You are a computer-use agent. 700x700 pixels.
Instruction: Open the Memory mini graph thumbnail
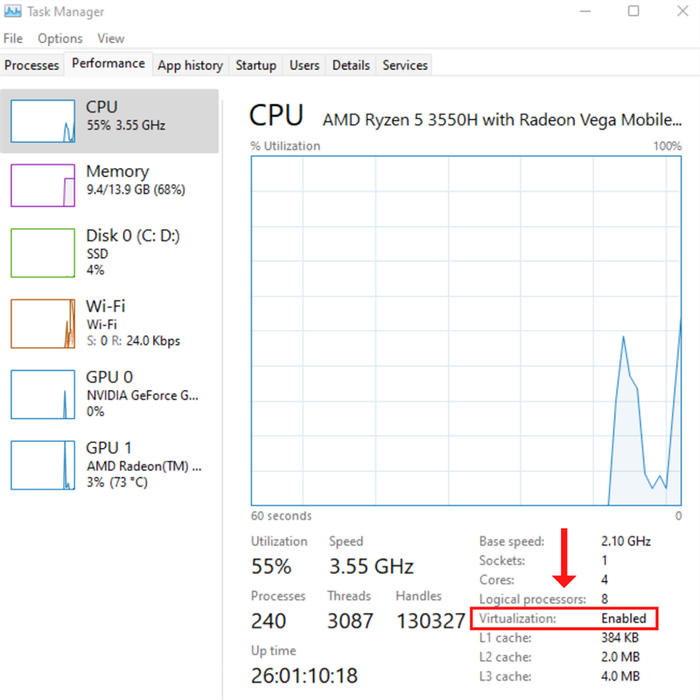coord(43,185)
